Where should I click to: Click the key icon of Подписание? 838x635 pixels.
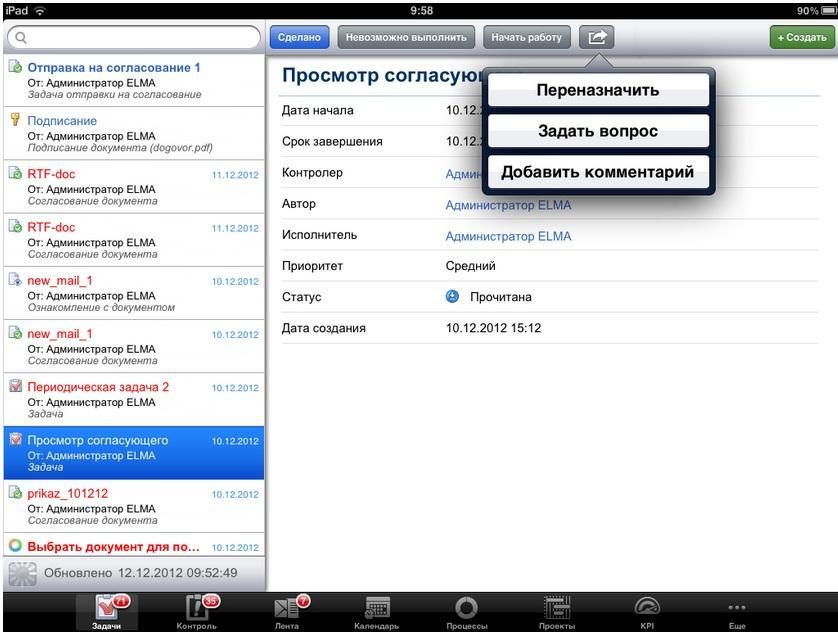pyautogui.click(x=15, y=119)
